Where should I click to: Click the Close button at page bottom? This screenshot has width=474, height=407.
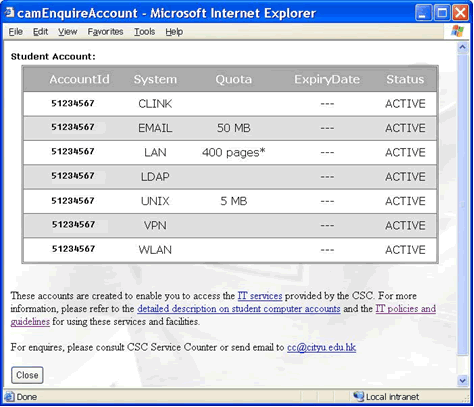27,375
